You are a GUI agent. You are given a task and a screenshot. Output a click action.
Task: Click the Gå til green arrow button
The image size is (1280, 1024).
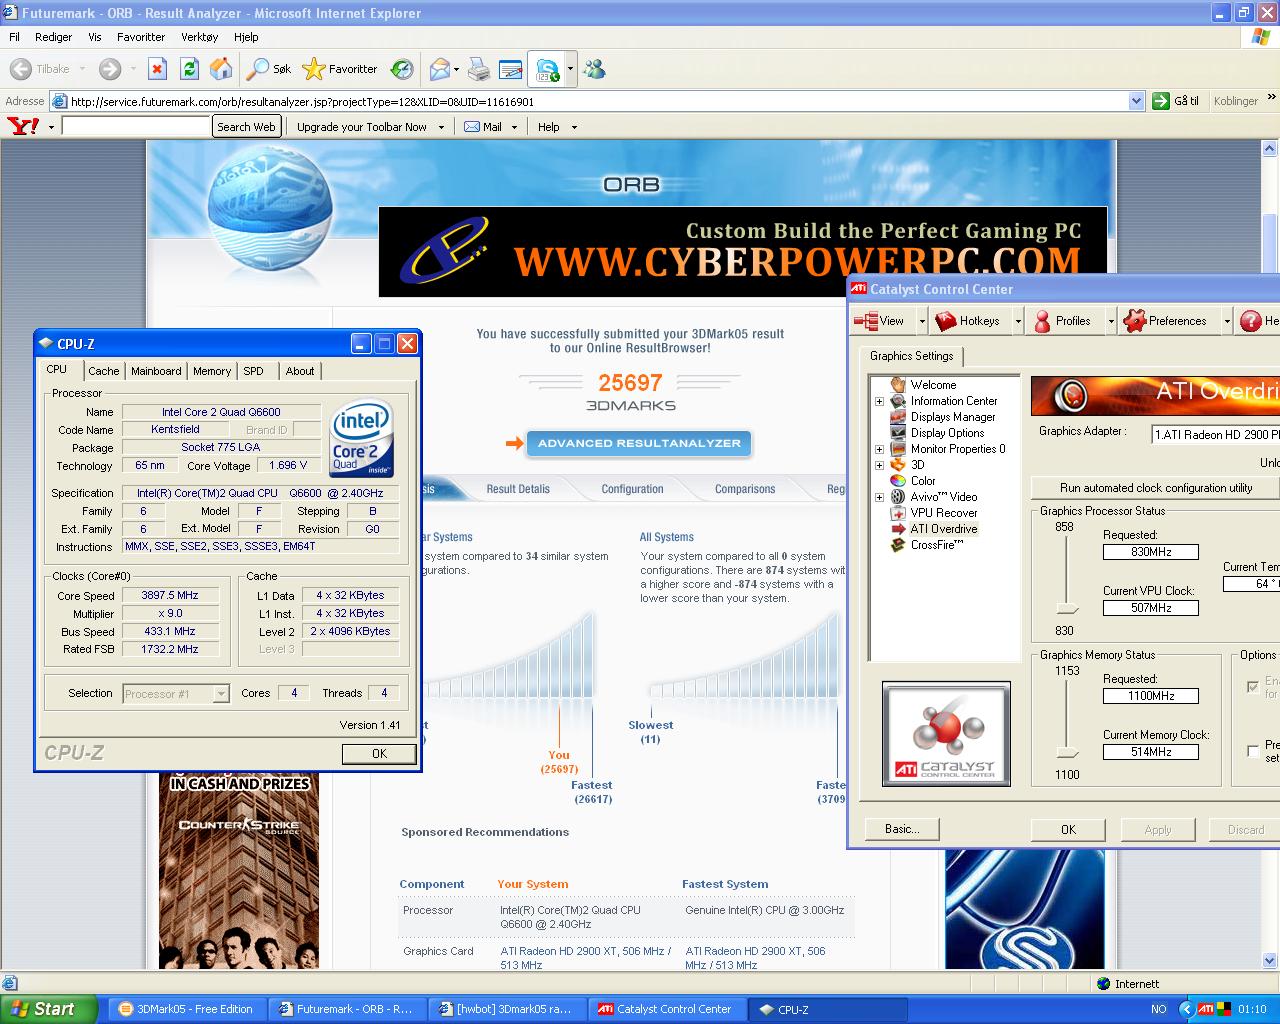point(1161,101)
